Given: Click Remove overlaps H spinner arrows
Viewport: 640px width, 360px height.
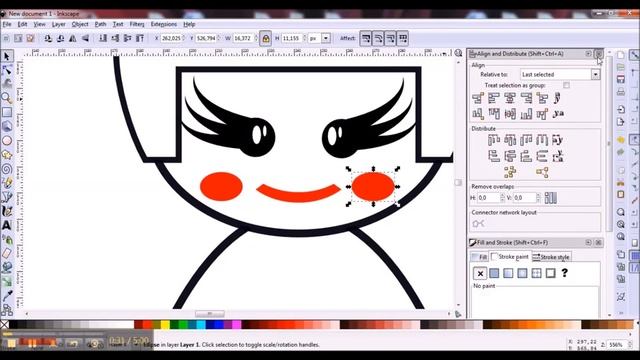Looking at the screenshot, I should click(x=502, y=198).
